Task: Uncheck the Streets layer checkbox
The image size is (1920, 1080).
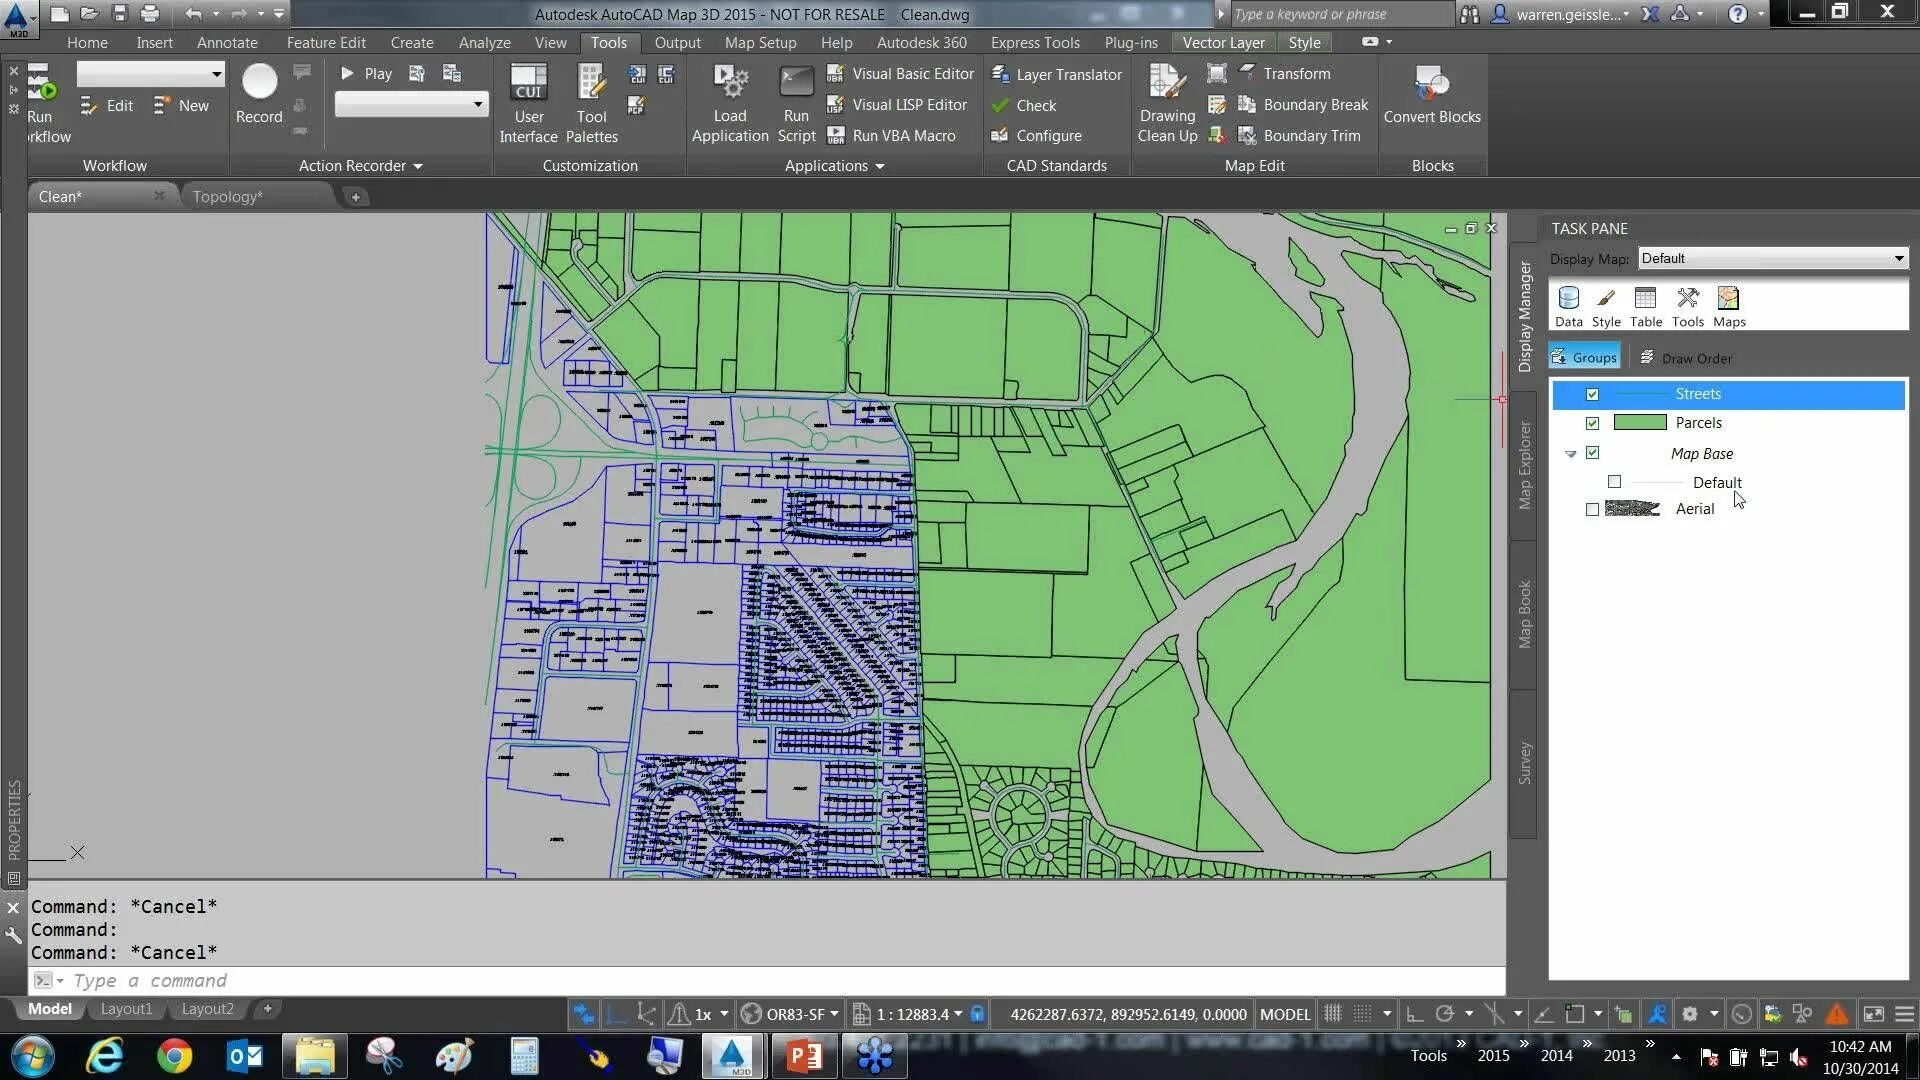Action: [1592, 394]
